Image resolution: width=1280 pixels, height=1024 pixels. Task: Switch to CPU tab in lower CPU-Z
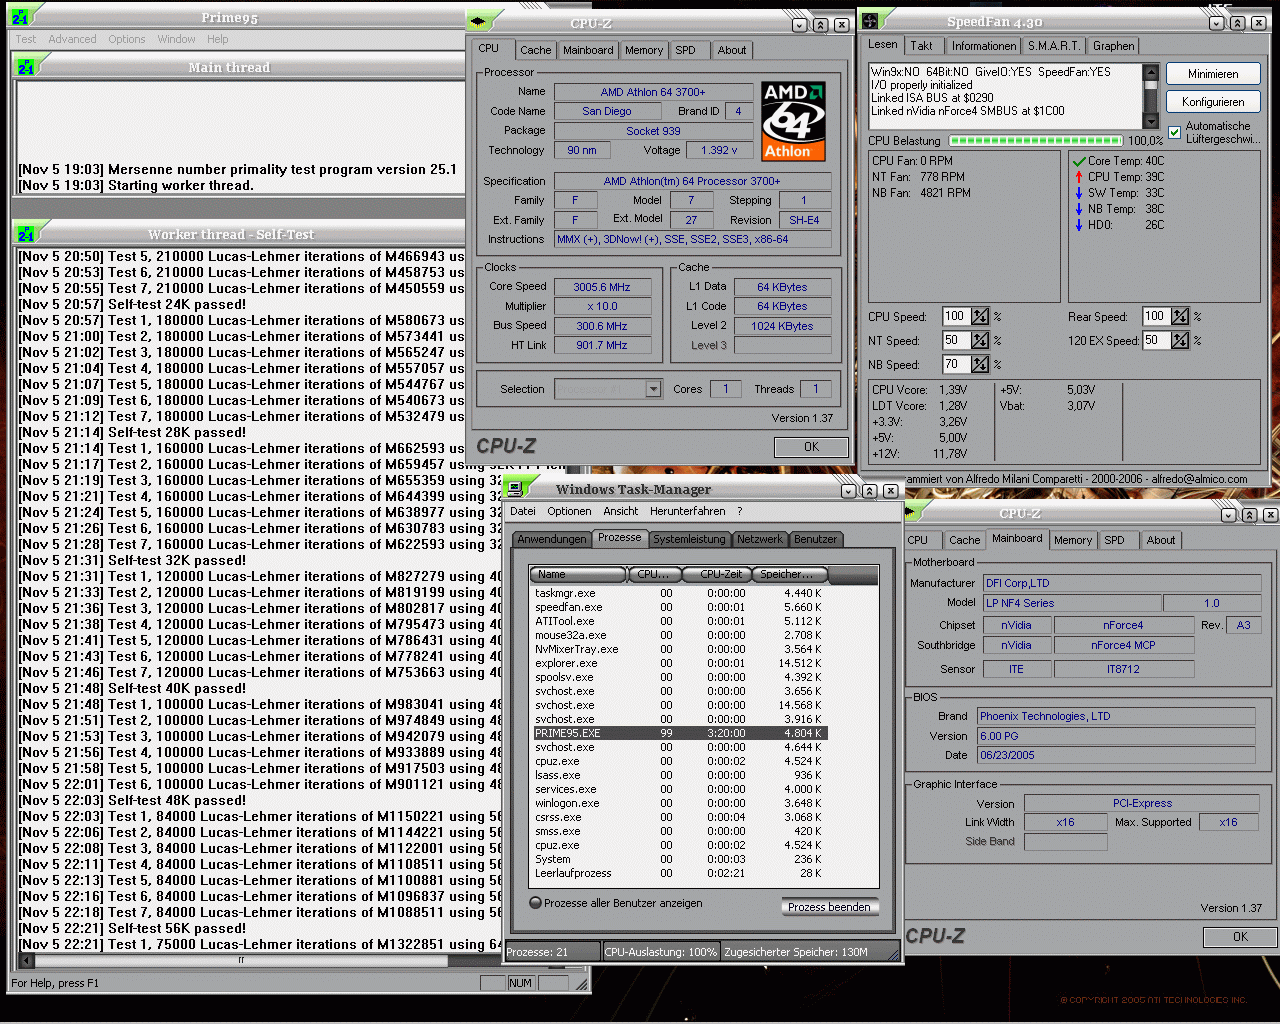917,540
